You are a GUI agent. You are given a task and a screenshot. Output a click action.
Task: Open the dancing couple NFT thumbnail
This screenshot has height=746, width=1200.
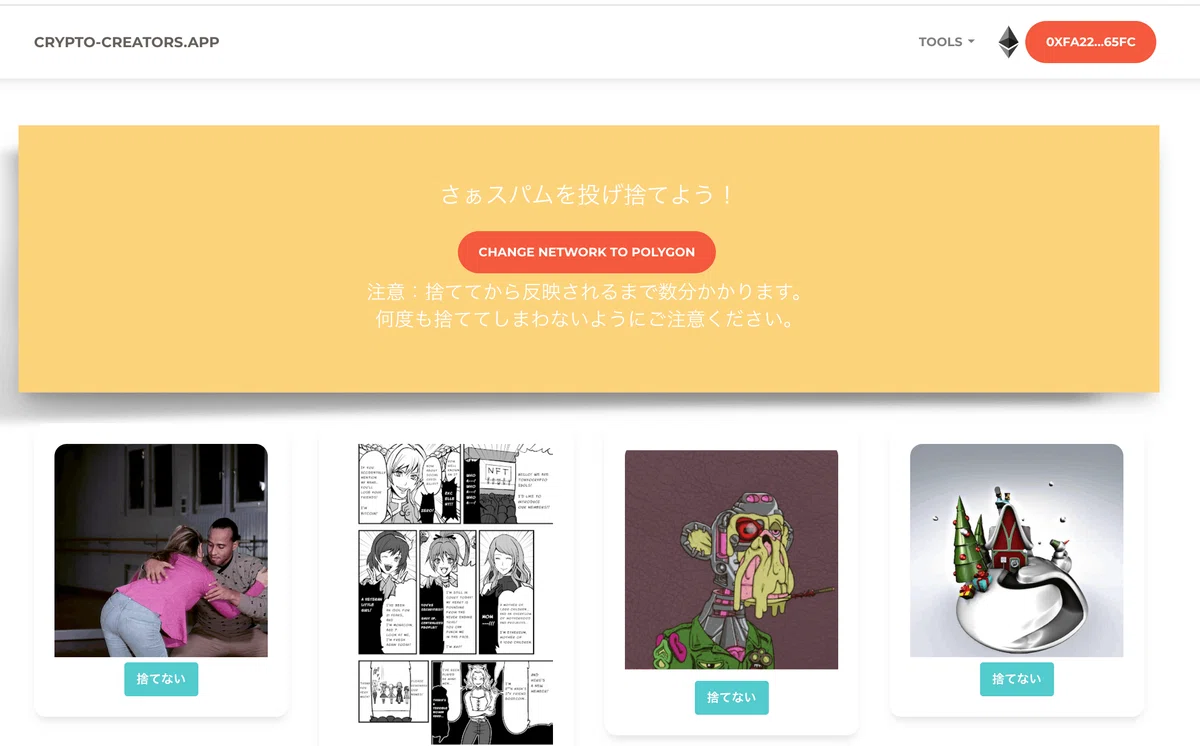[x=161, y=550]
